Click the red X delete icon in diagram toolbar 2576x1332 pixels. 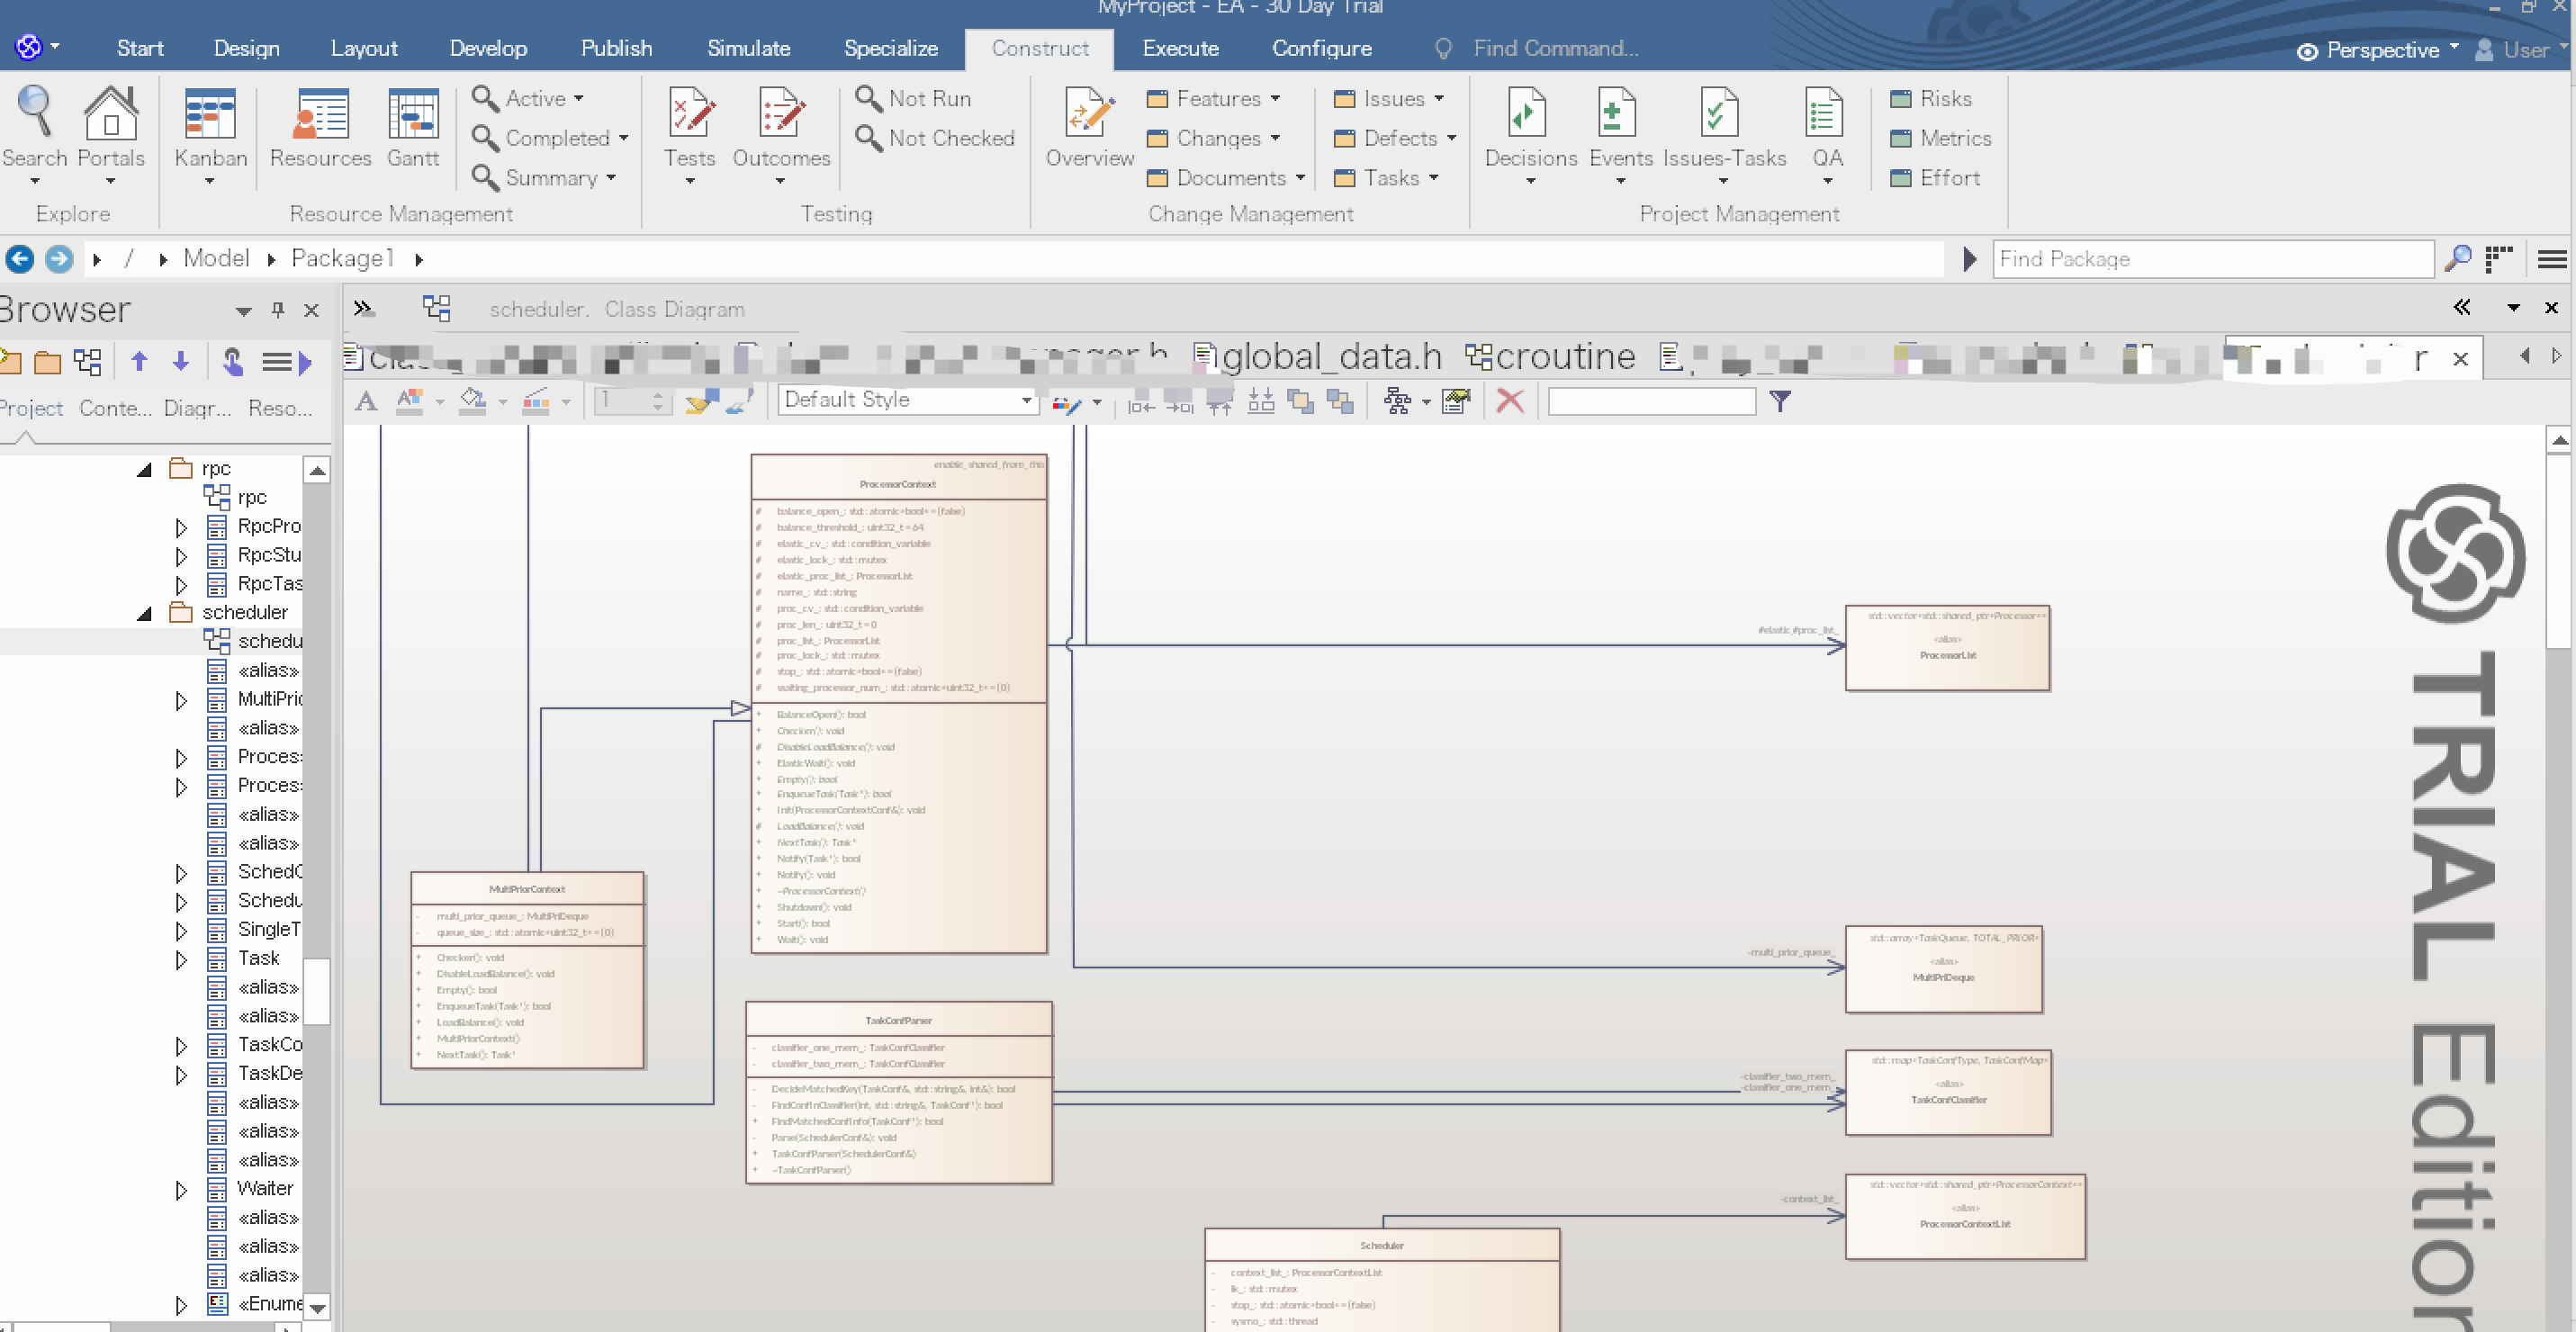tap(1510, 401)
